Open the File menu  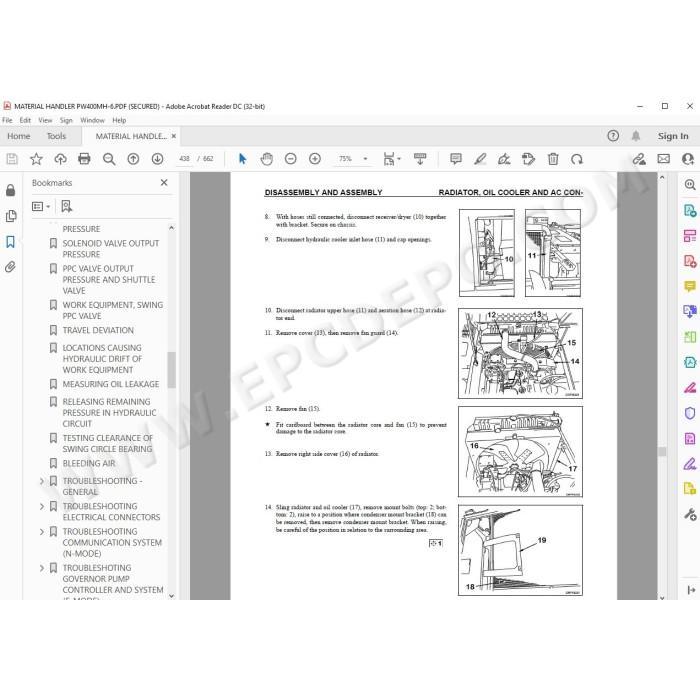[7, 120]
